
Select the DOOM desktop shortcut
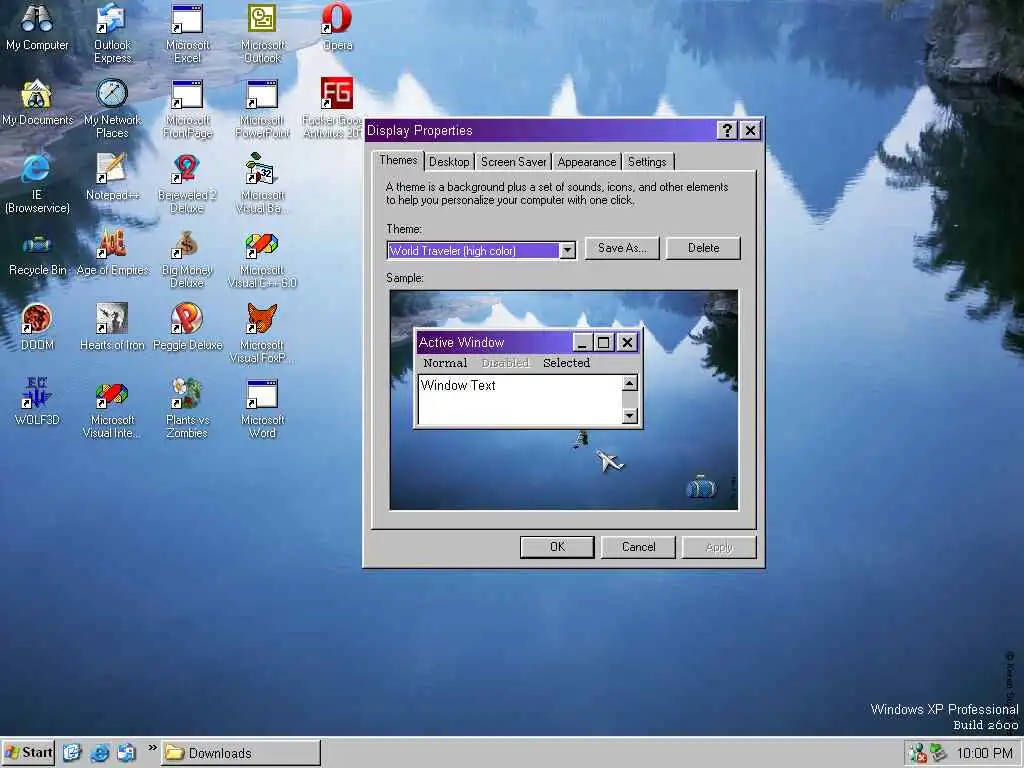37,327
